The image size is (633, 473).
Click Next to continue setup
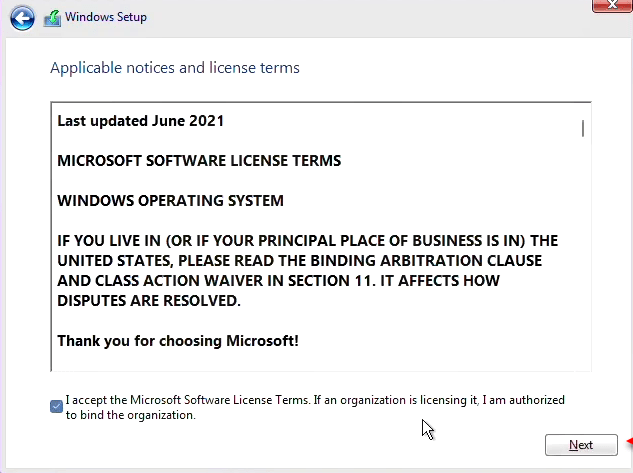click(581, 445)
